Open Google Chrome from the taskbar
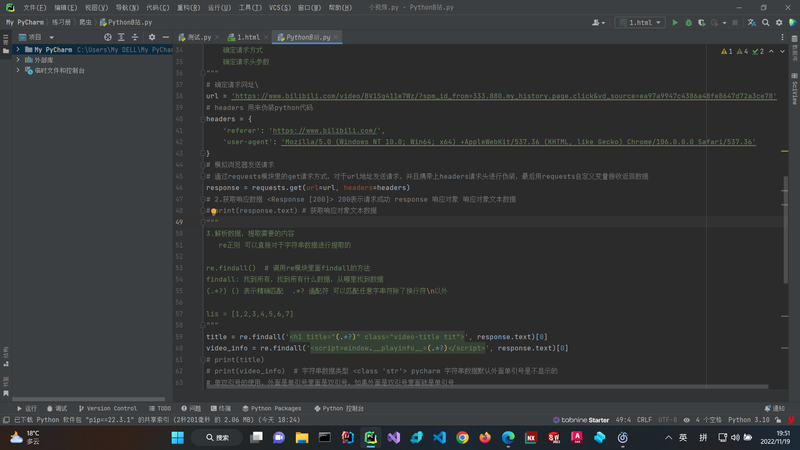 click(462, 438)
